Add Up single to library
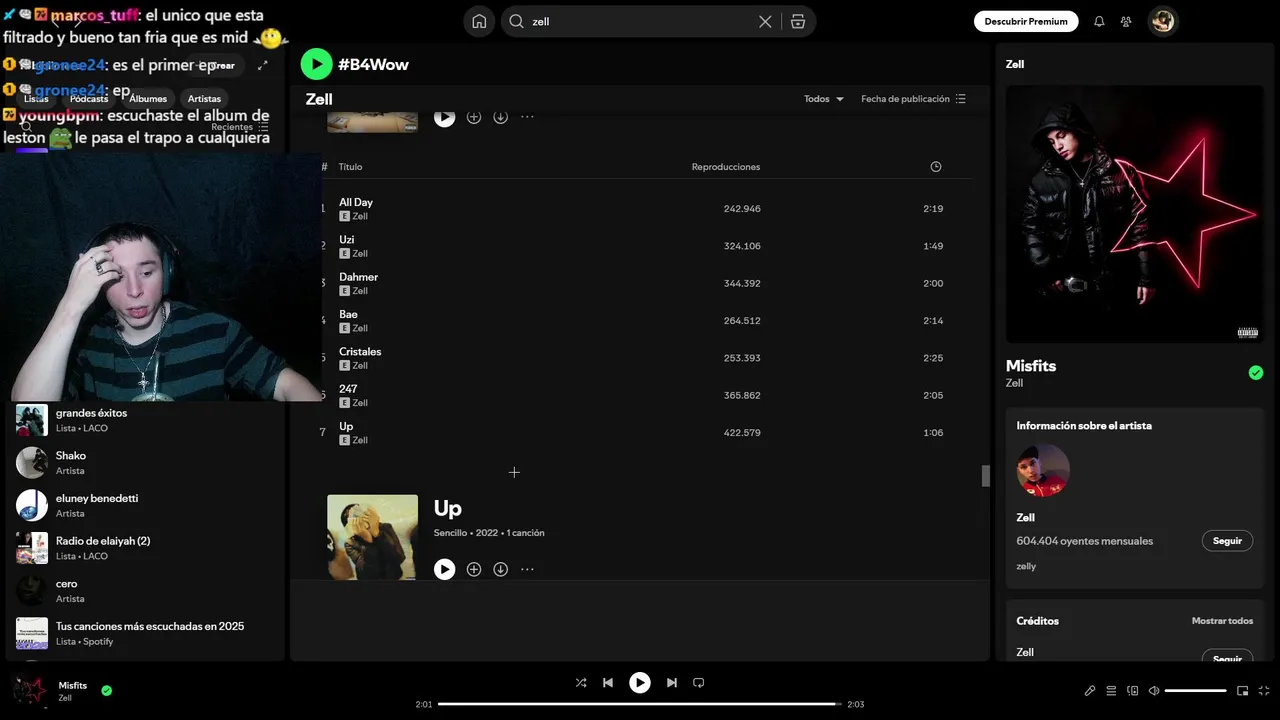1280x720 pixels. pyautogui.click(x=474, y=569)
